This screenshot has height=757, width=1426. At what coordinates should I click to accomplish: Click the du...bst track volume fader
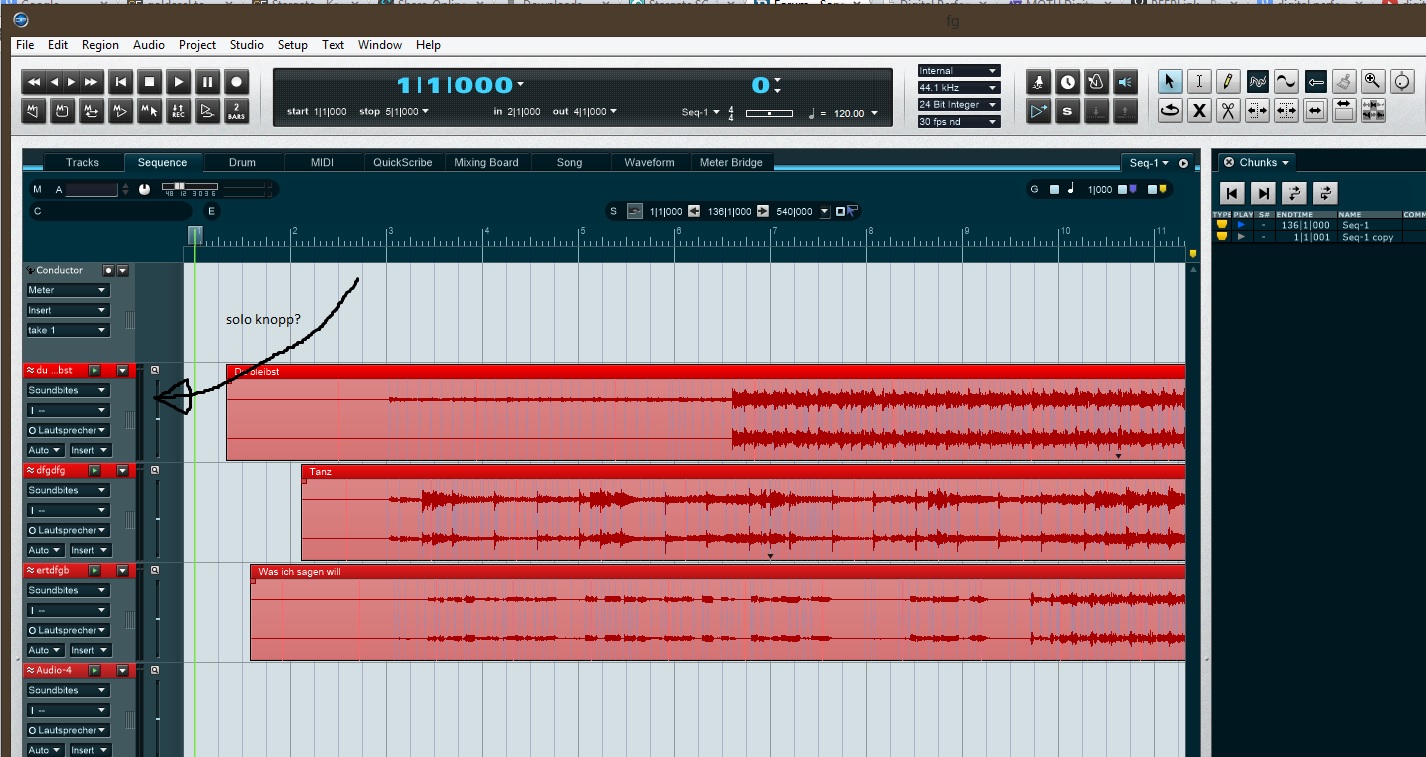pyautogui.click(x=158, y=417)
